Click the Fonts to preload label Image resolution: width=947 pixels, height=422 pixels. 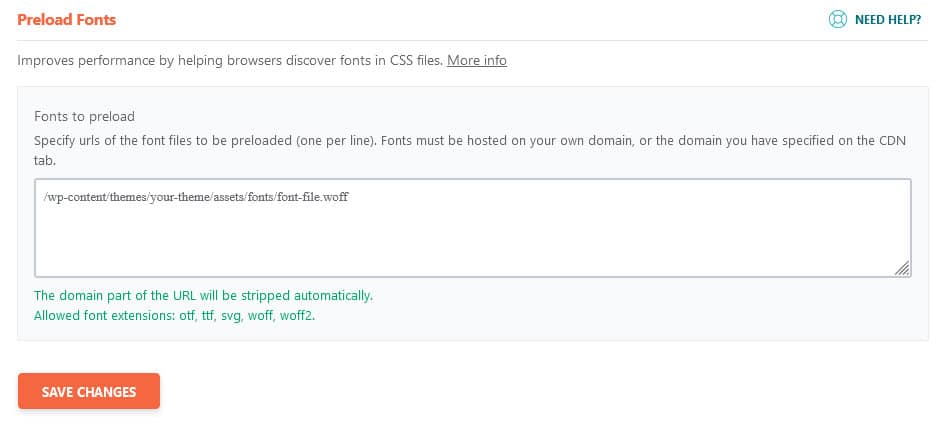click(84, 116)
